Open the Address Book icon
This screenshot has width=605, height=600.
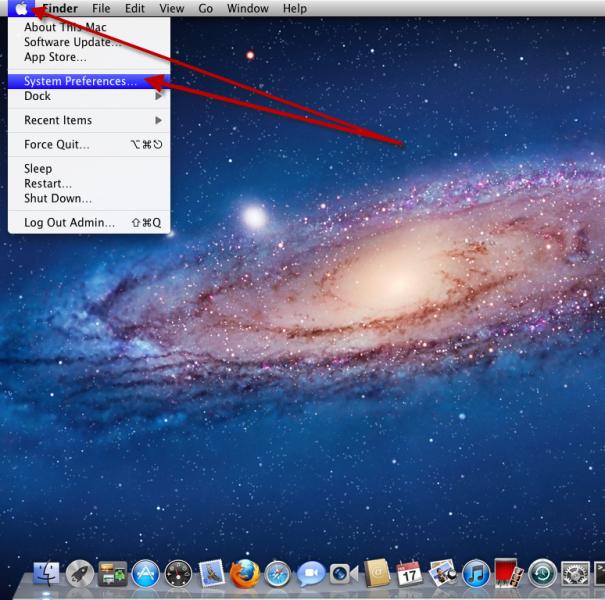376,575
